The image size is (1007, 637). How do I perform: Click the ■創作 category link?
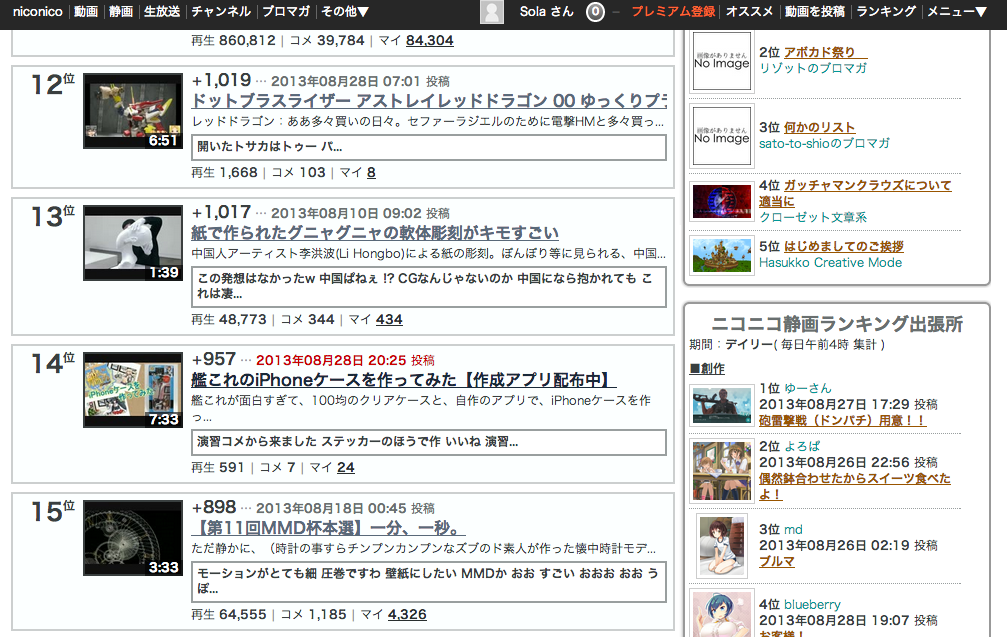click(x=706, y=369)
